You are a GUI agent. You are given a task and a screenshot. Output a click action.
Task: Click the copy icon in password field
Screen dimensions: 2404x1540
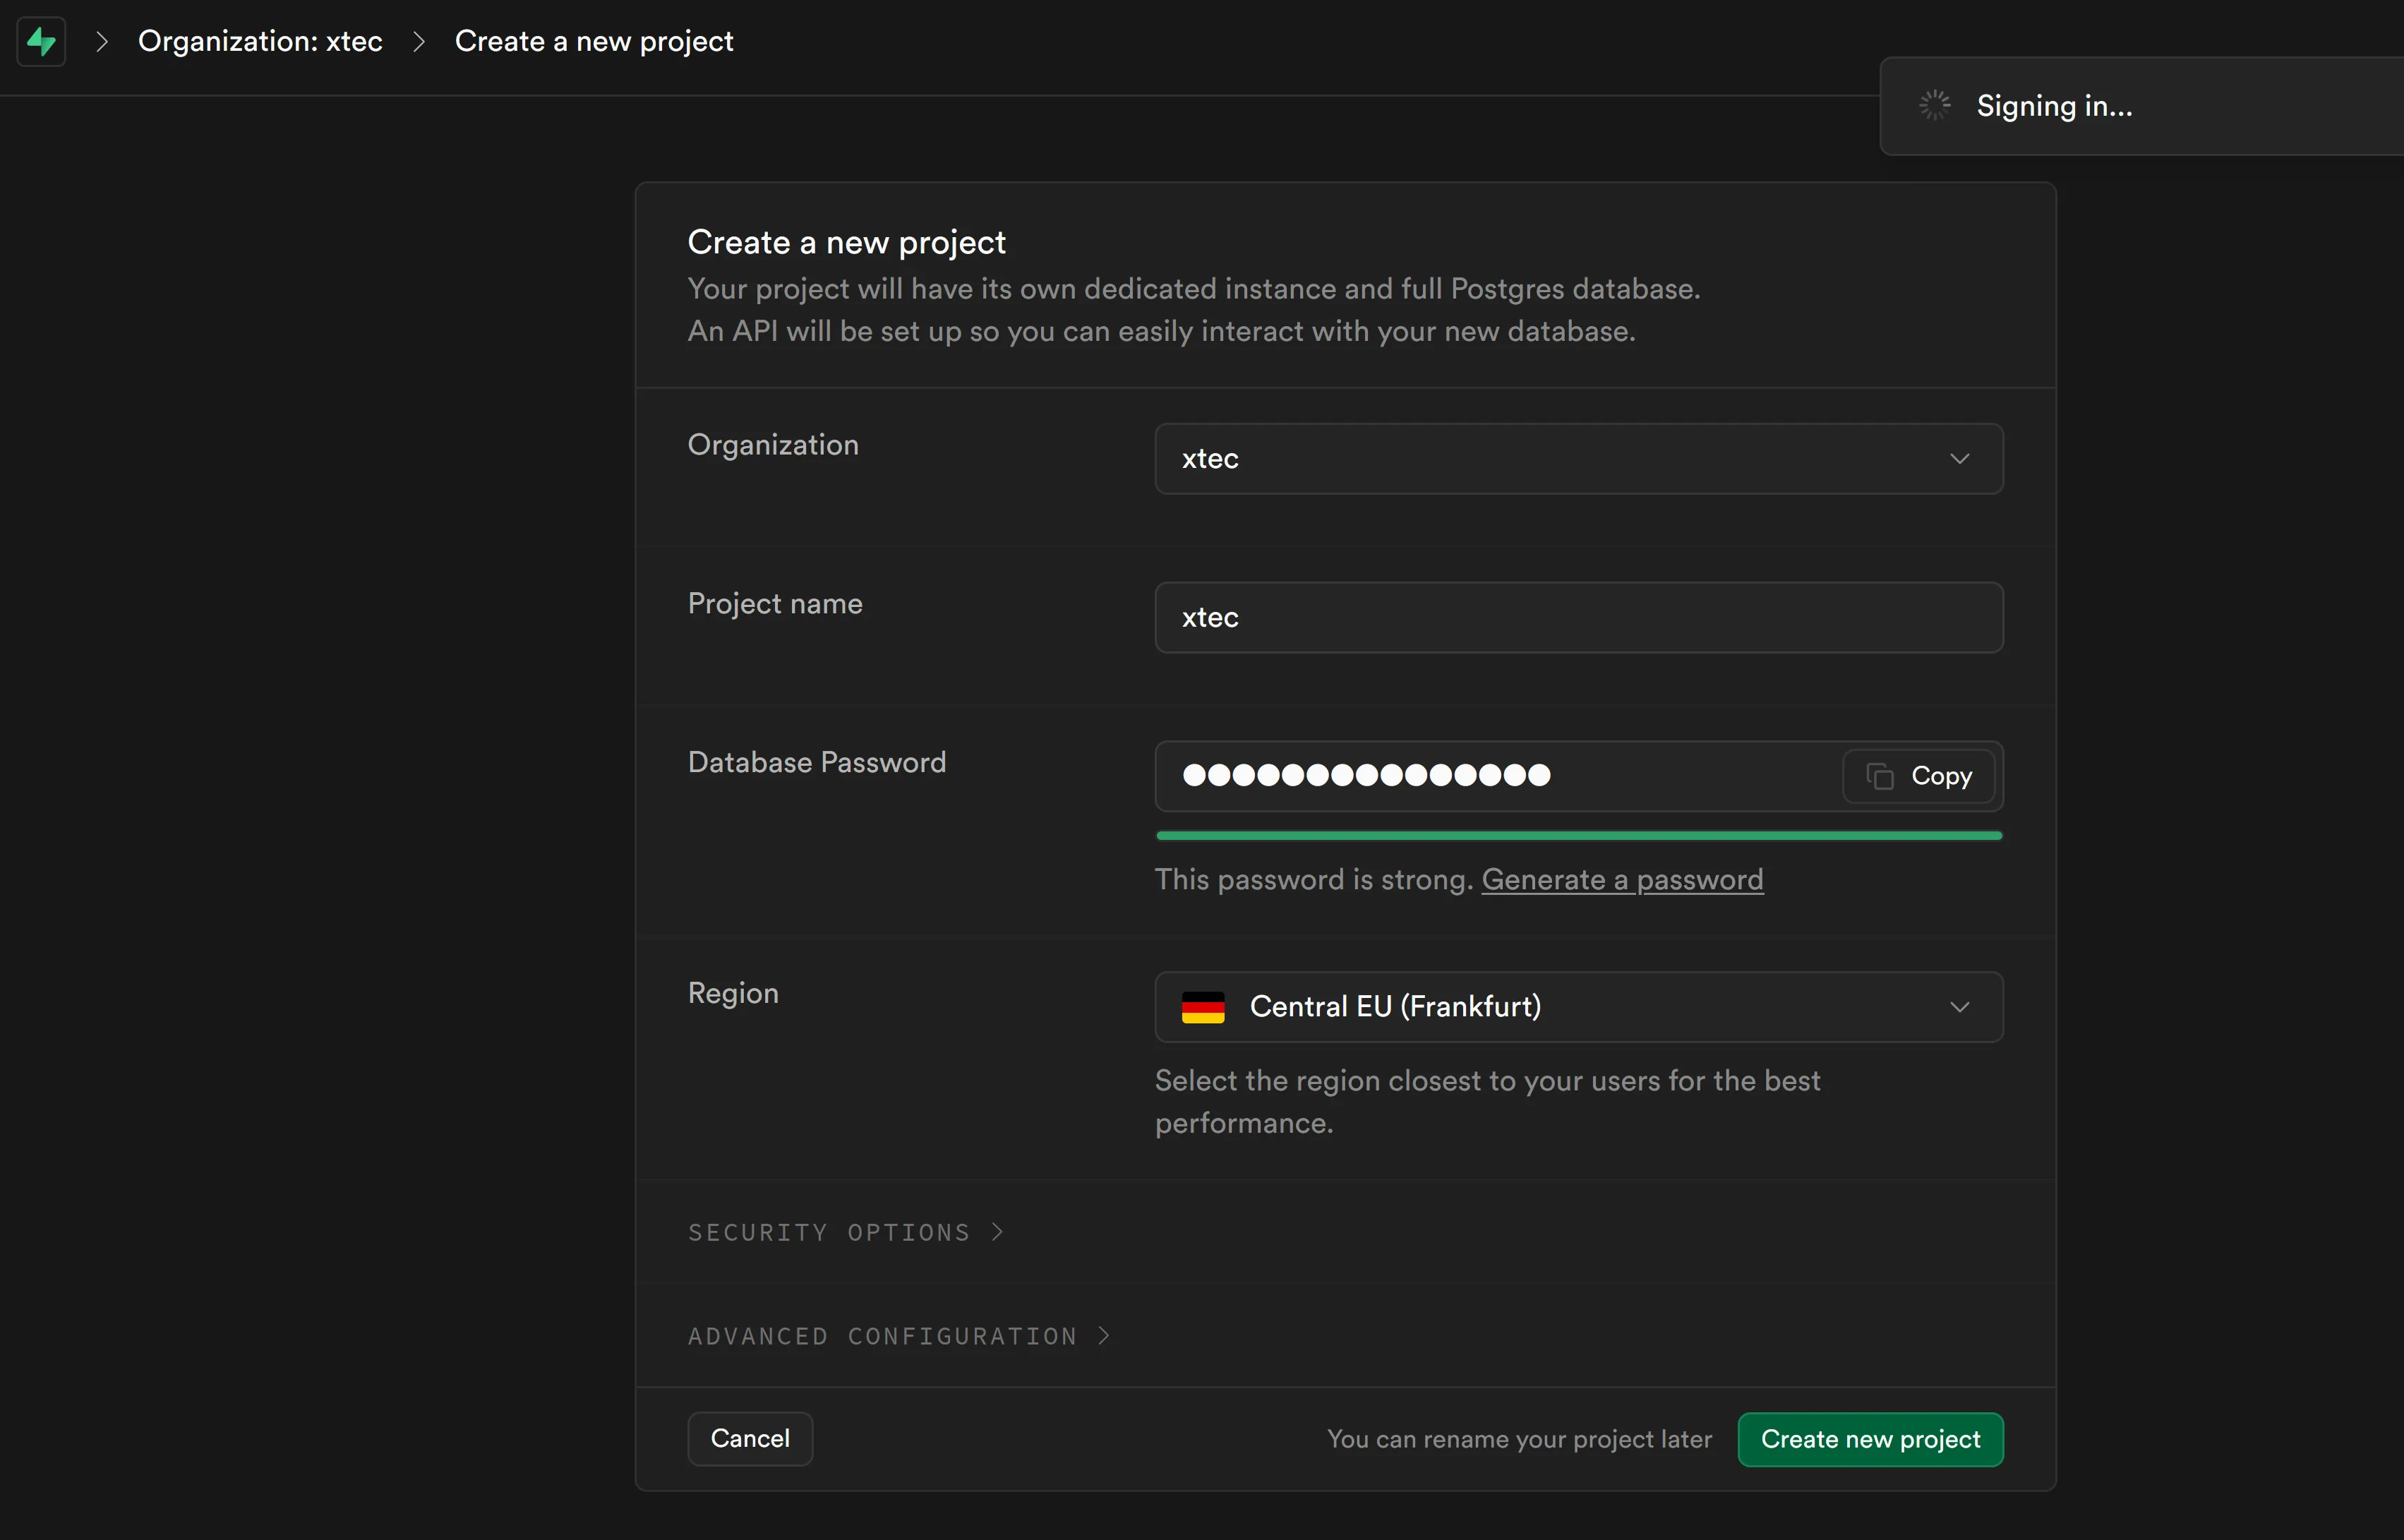(x=1879, y=776)
